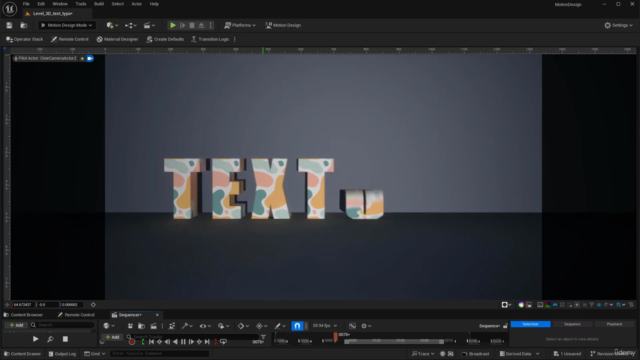Open the Sequencer wrench actions dropdown

187,326
